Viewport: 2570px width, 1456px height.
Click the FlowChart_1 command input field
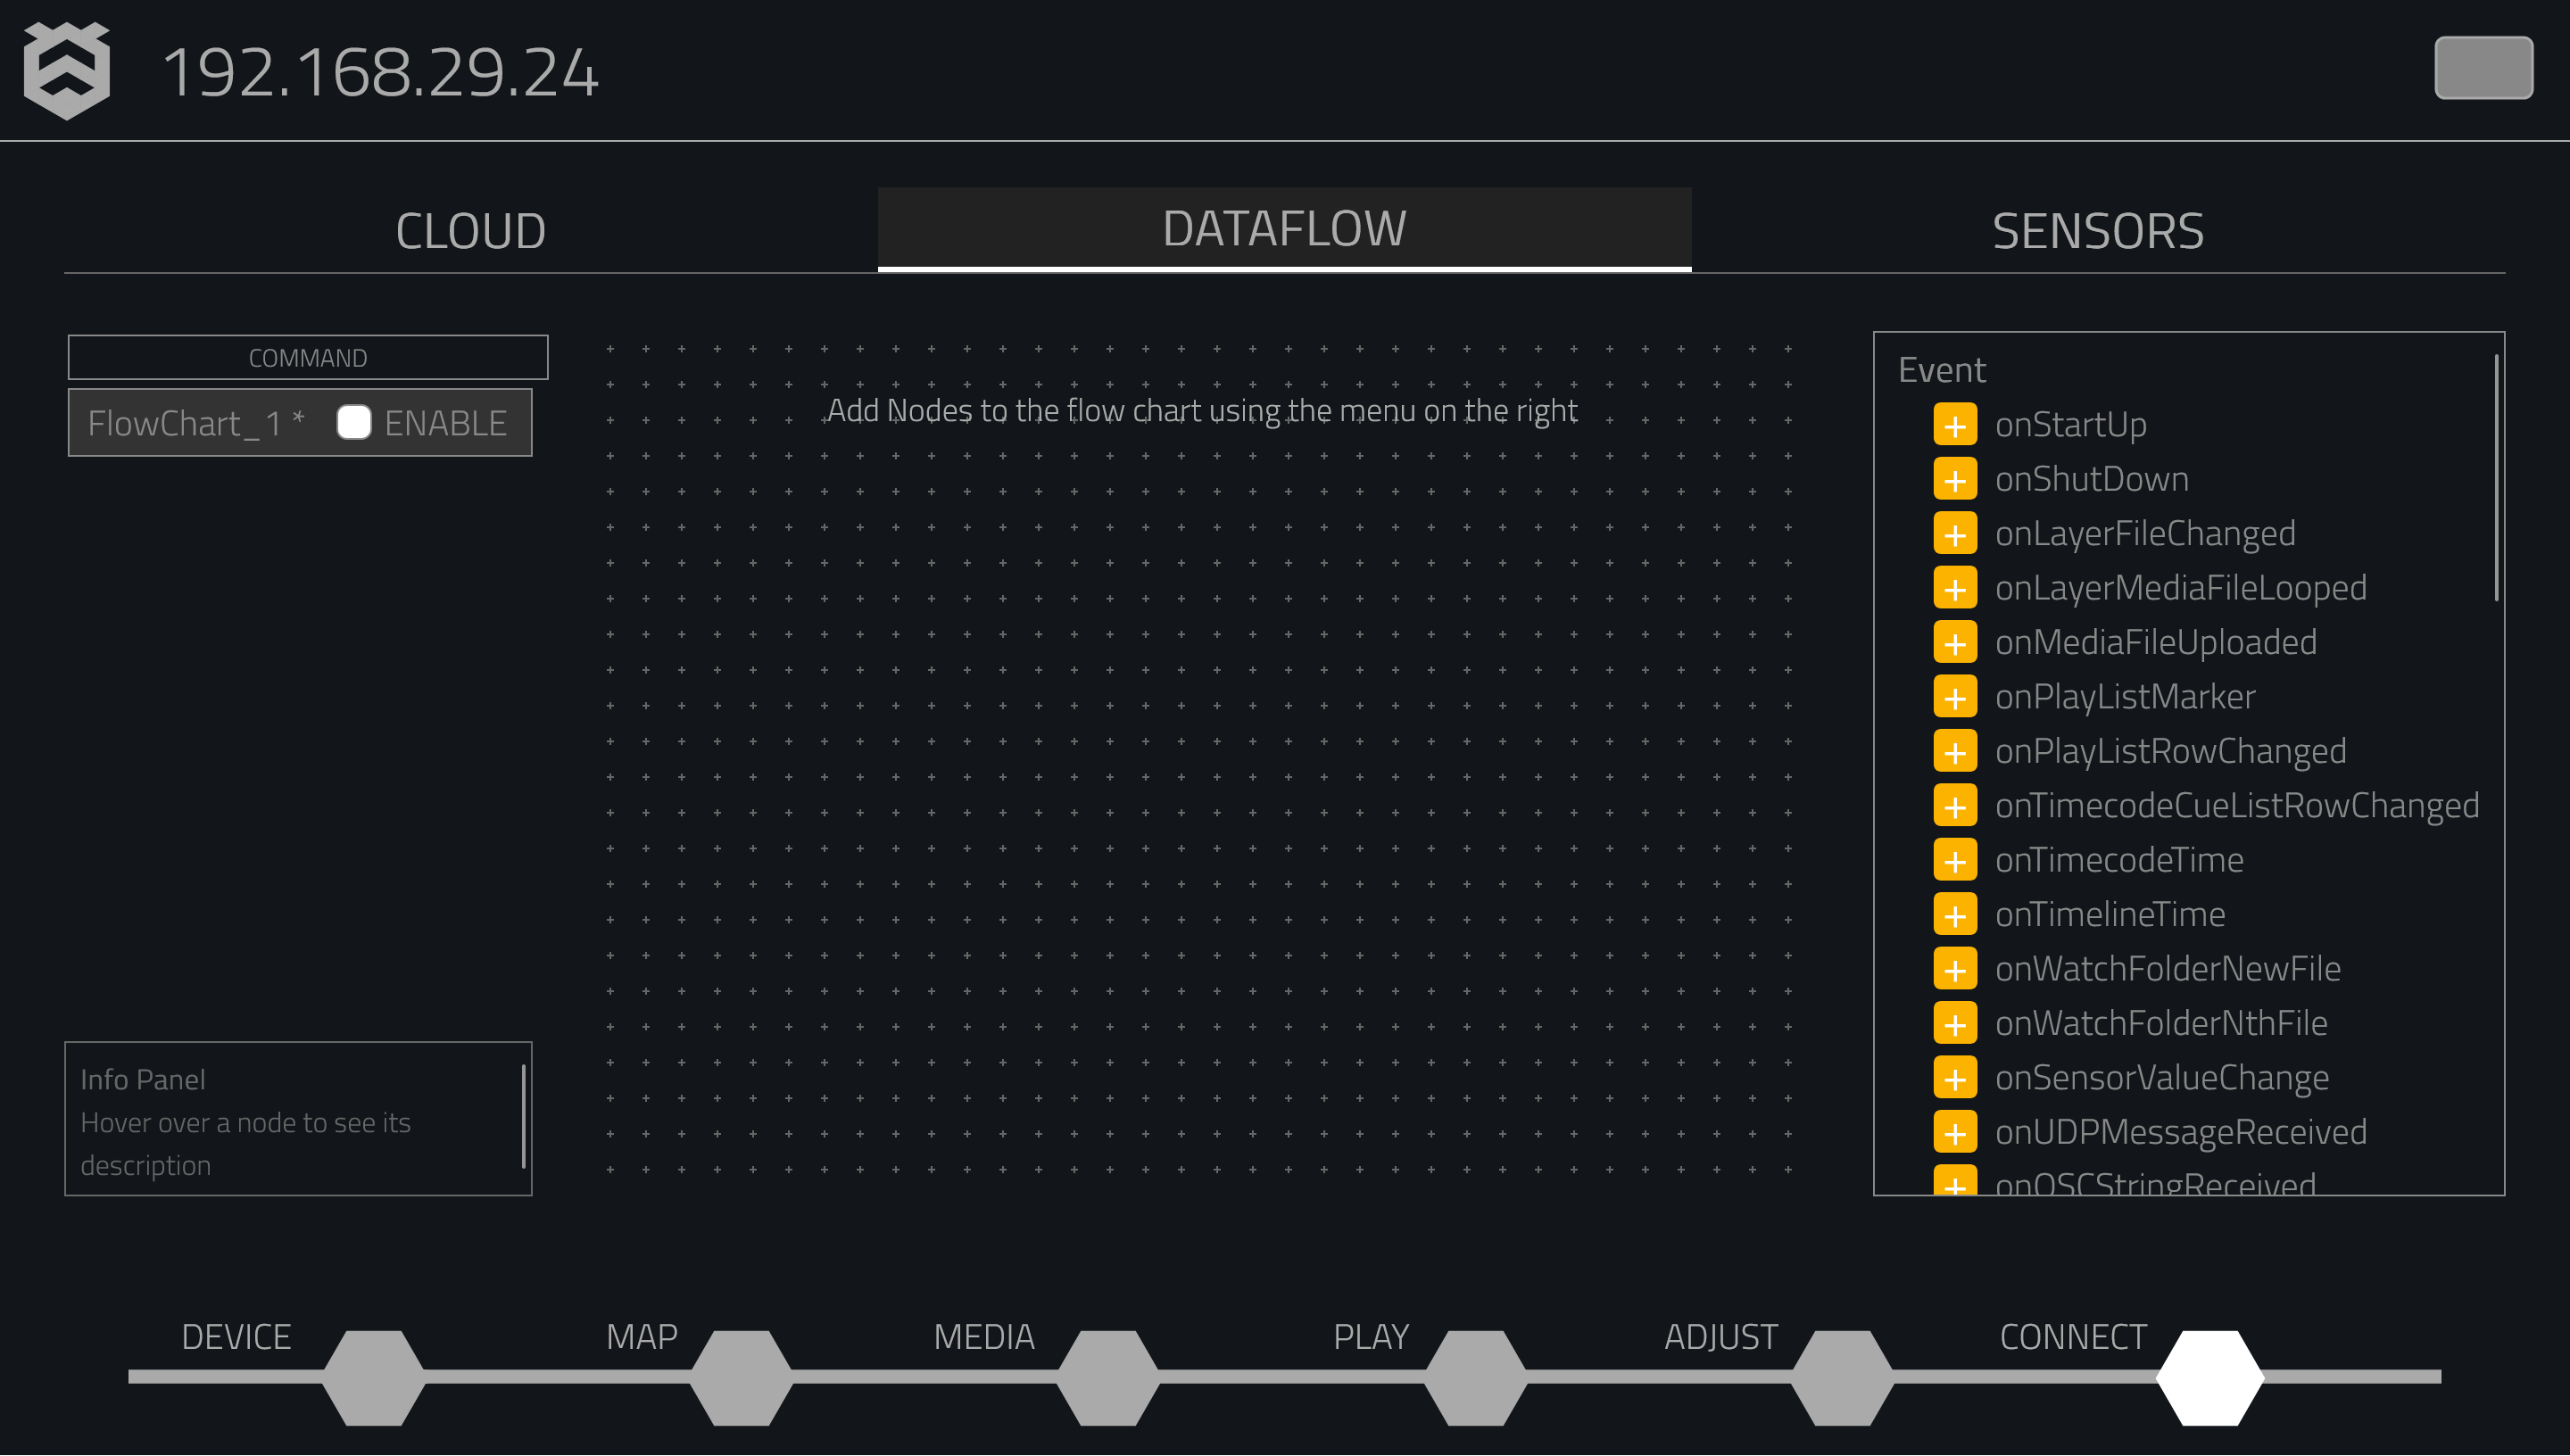pyautogui.click(x=195, y=424)
